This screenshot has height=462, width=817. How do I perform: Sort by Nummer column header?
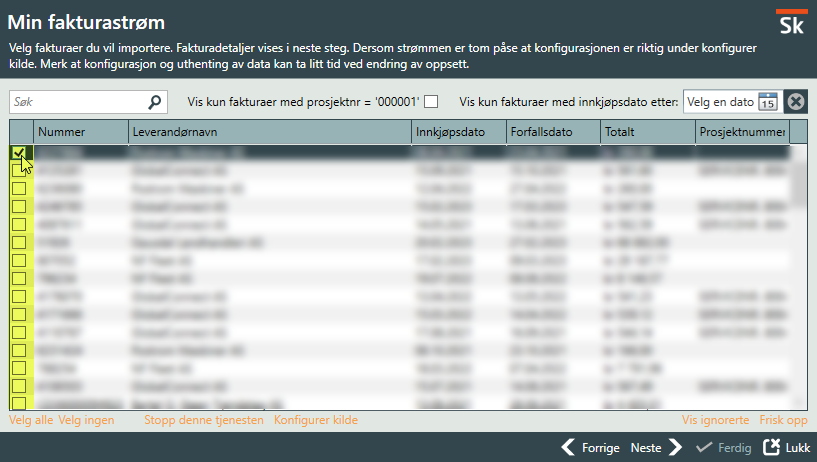[80, 132]
